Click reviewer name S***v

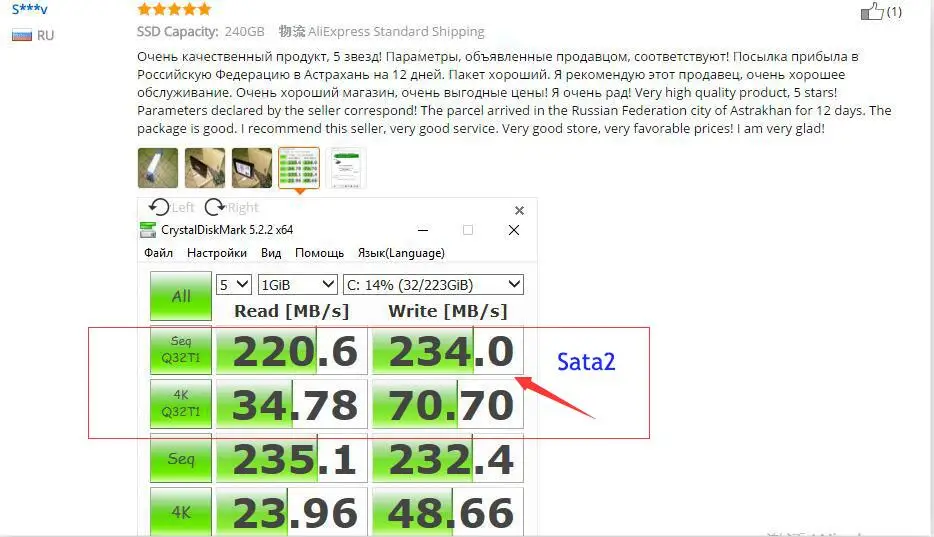[x=30, y=9]
